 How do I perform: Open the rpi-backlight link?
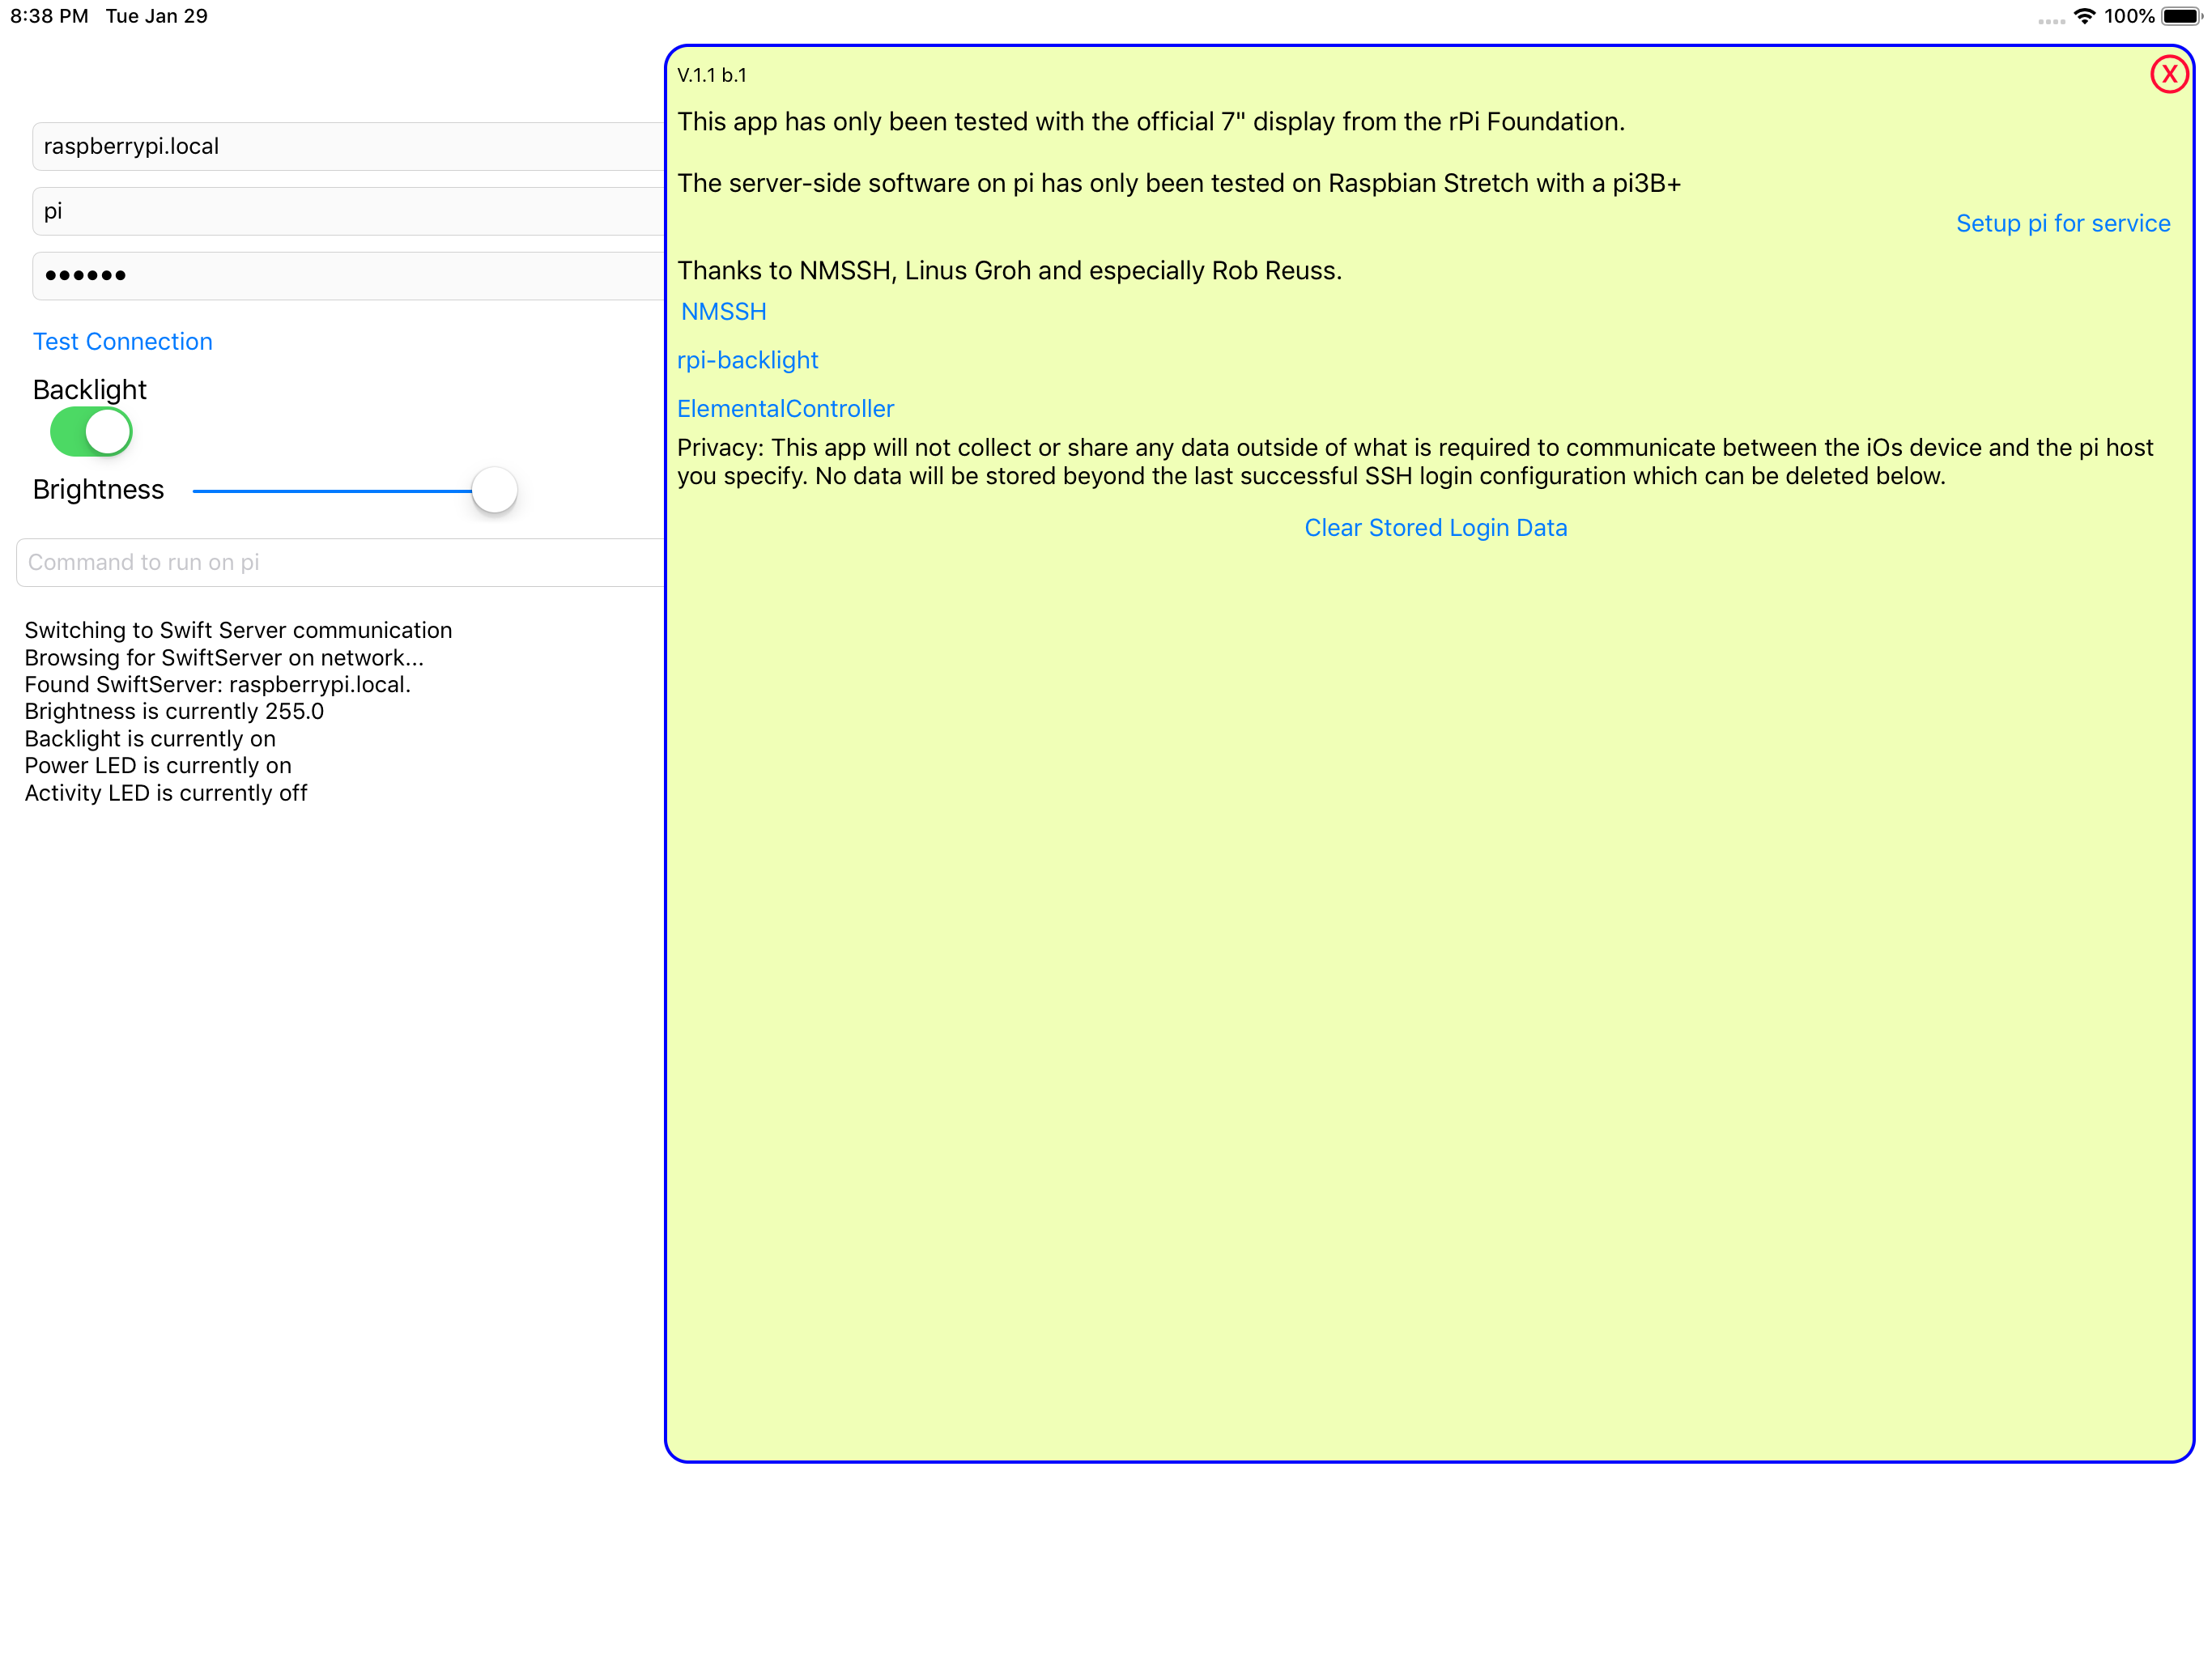point(747,360)
